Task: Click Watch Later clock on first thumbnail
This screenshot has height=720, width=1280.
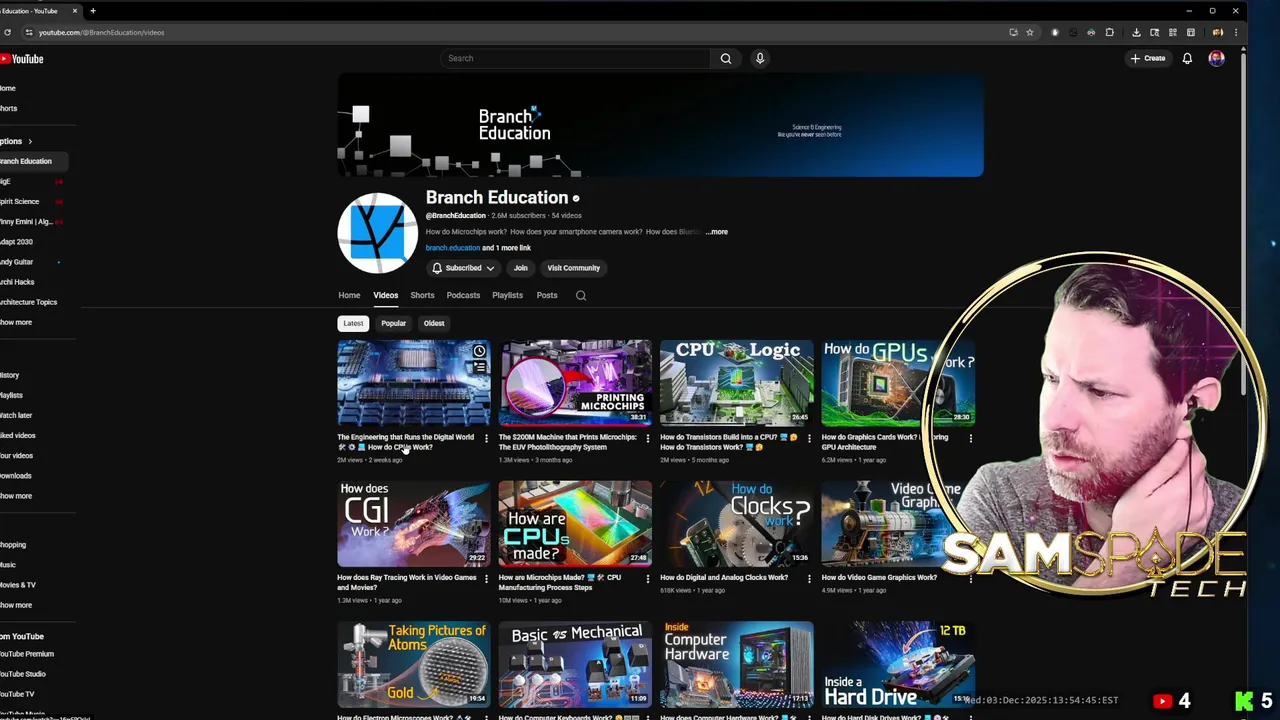Action: [x=479, y=351]
